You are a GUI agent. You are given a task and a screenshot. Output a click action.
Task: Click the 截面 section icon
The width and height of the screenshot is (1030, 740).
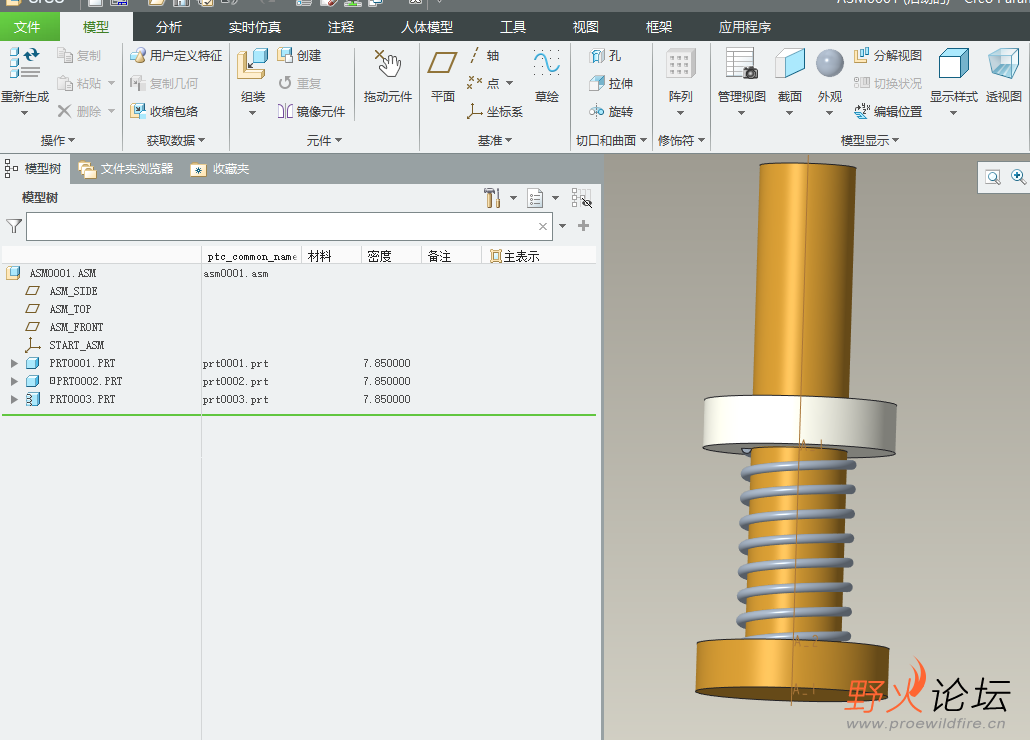click(790, 64)
